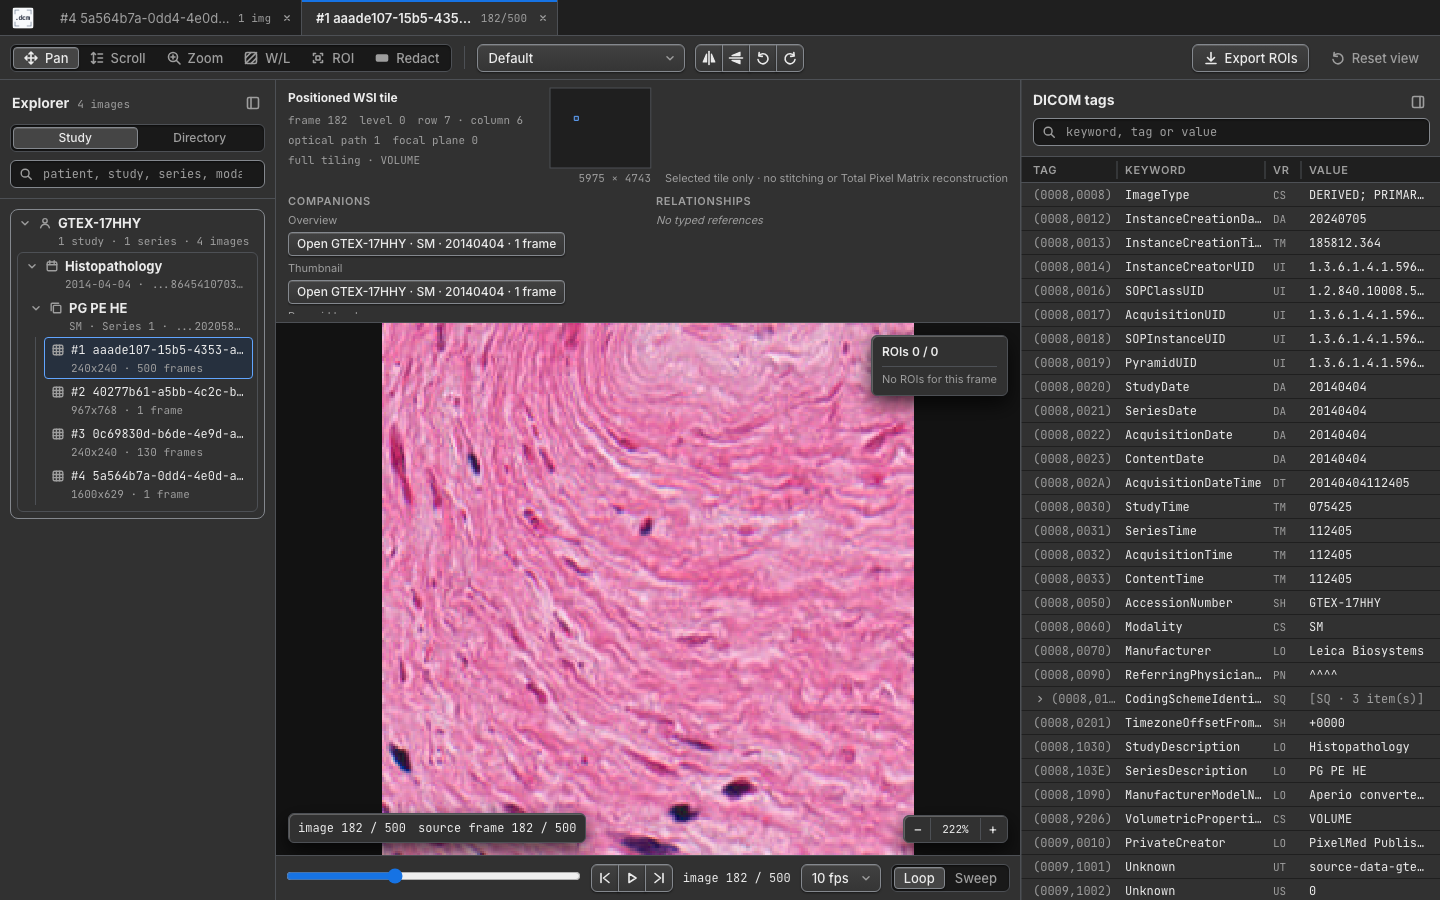The height and width of the screenshot is (900, 1440).
Task: Jump to last frame
Action: coord(659,878)
